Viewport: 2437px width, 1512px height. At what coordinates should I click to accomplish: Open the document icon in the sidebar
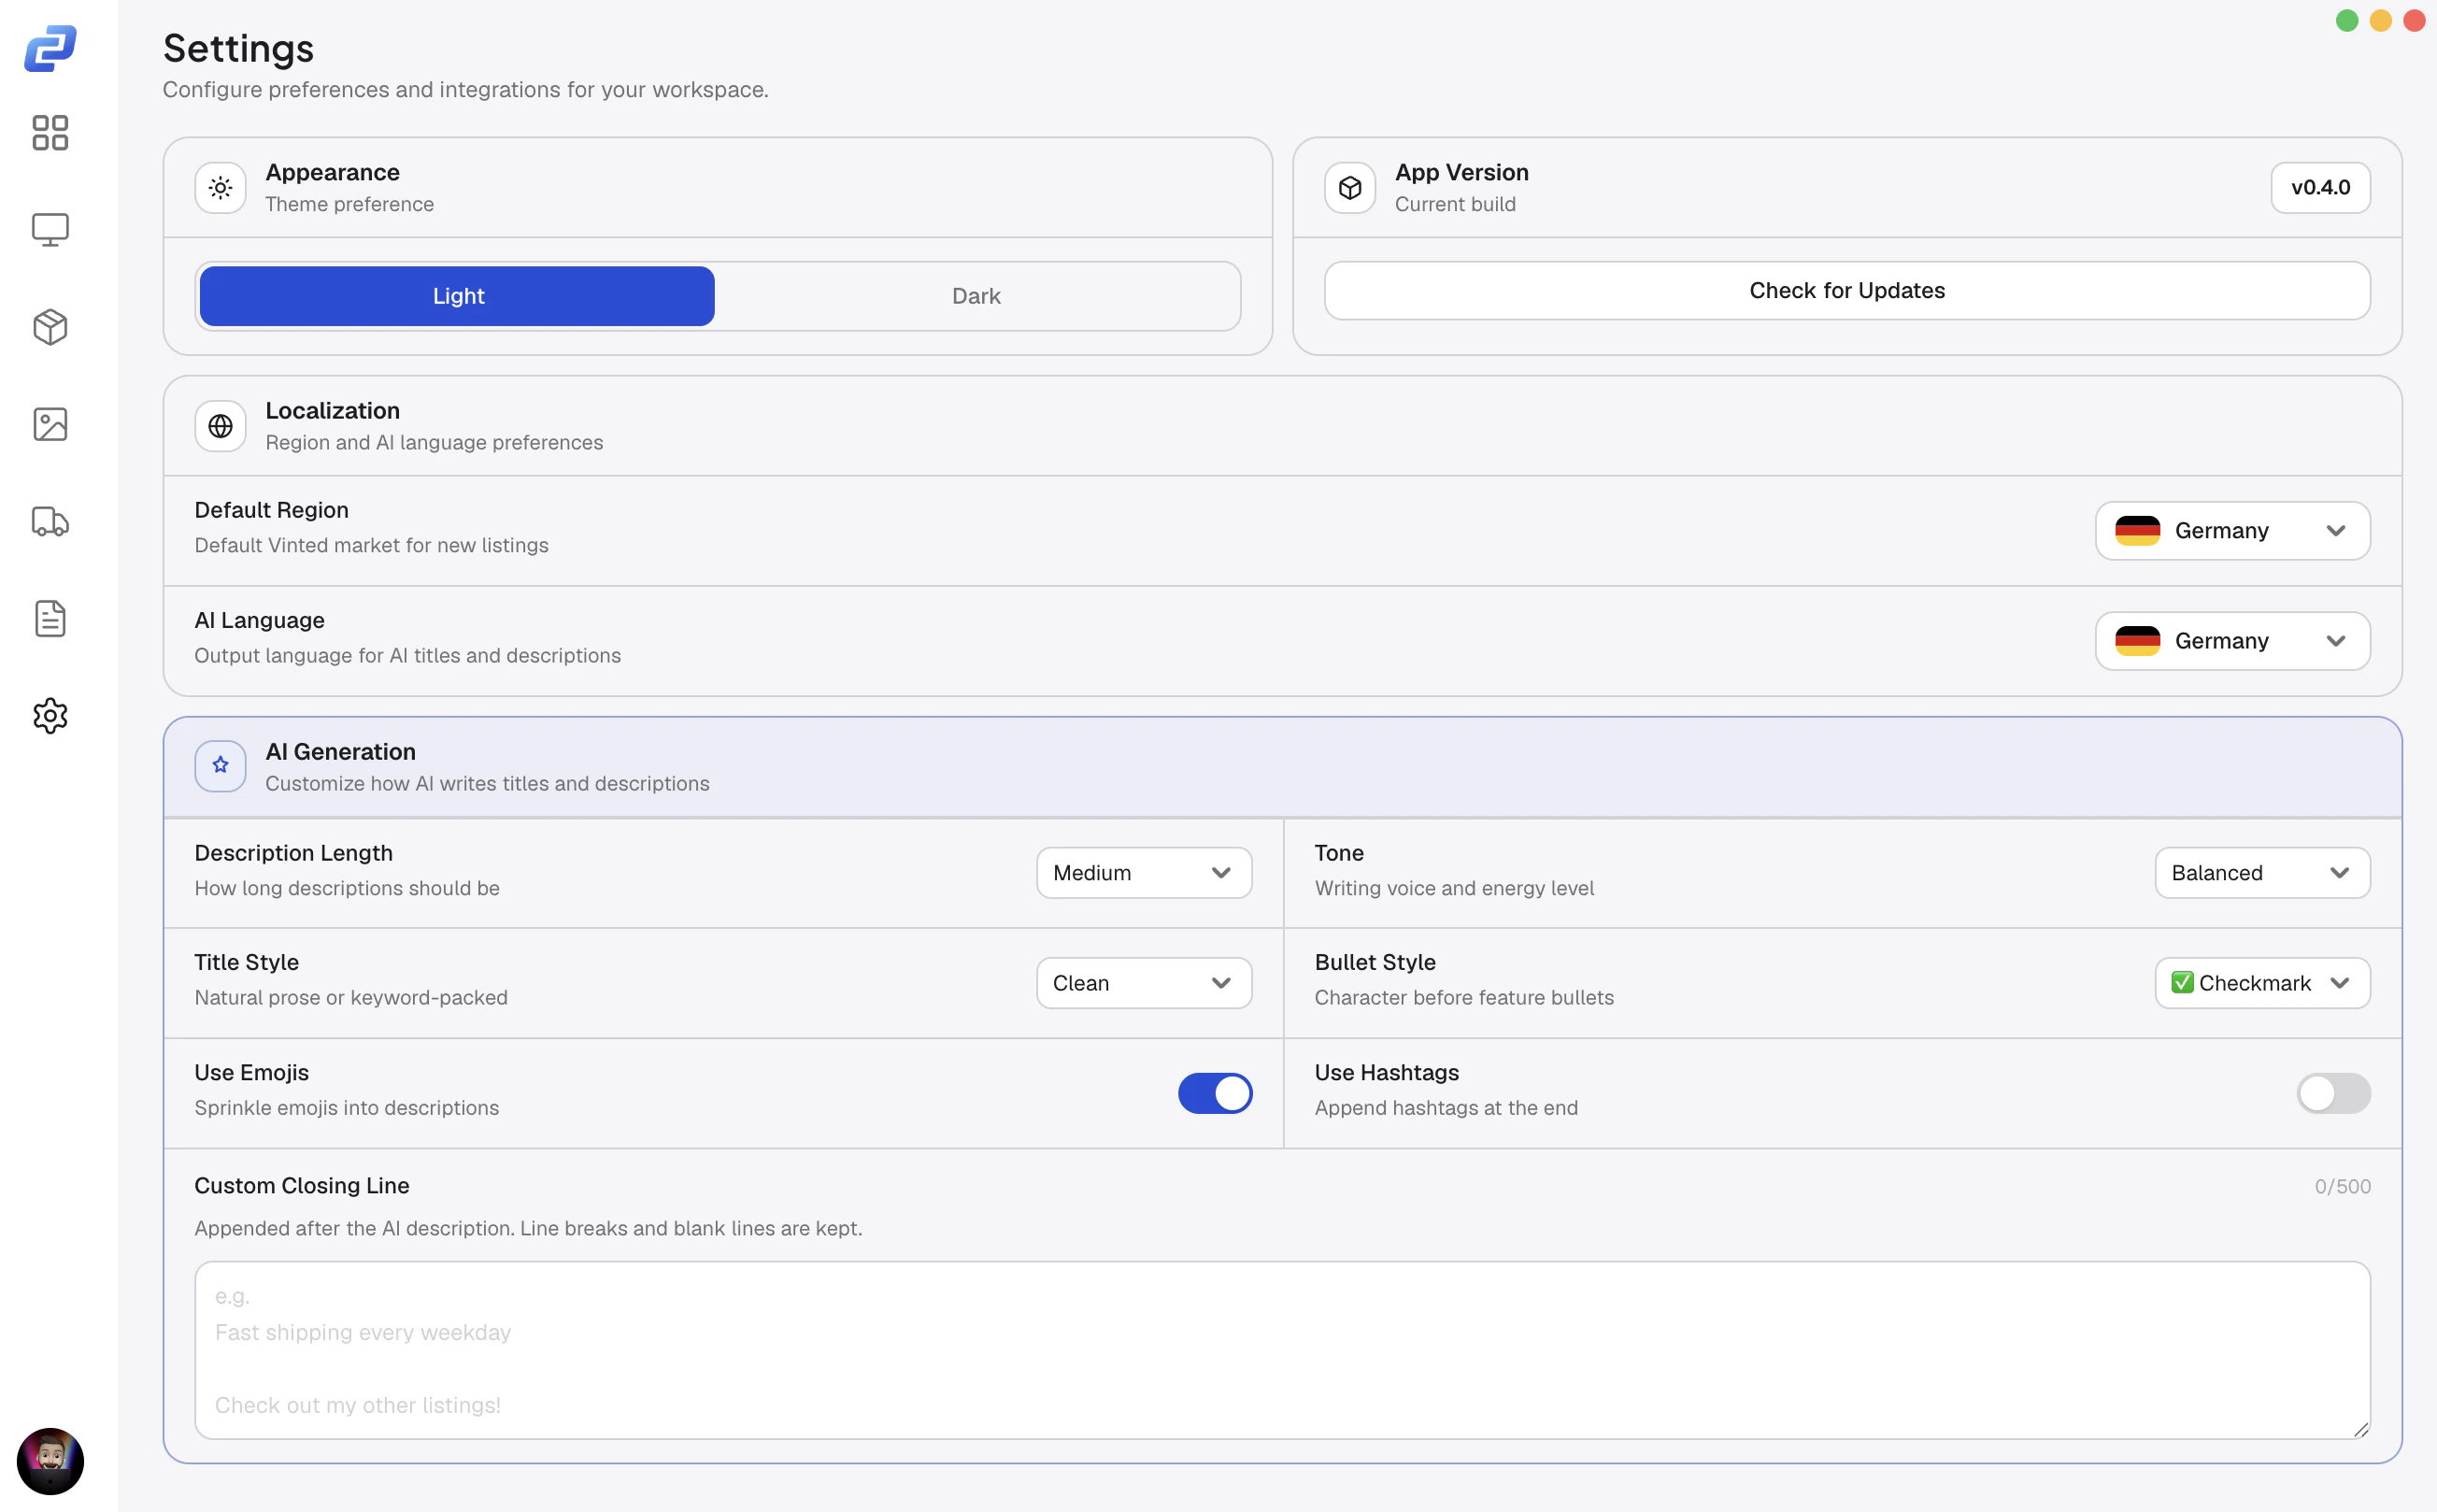(x=50, y=618)
